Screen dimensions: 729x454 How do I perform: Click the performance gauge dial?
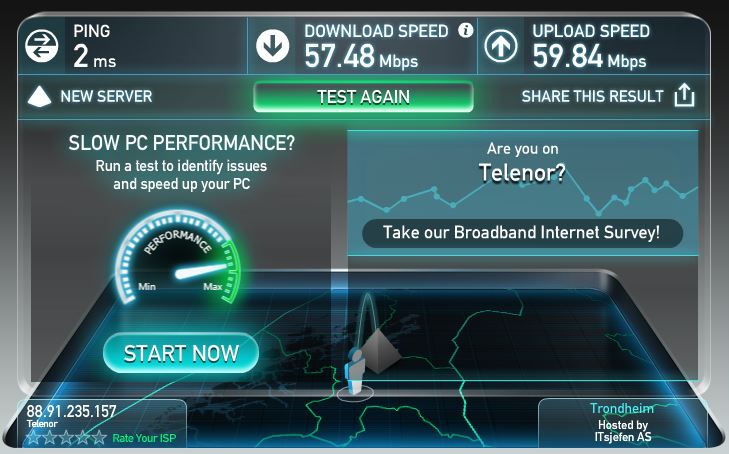tap(178, 257)
